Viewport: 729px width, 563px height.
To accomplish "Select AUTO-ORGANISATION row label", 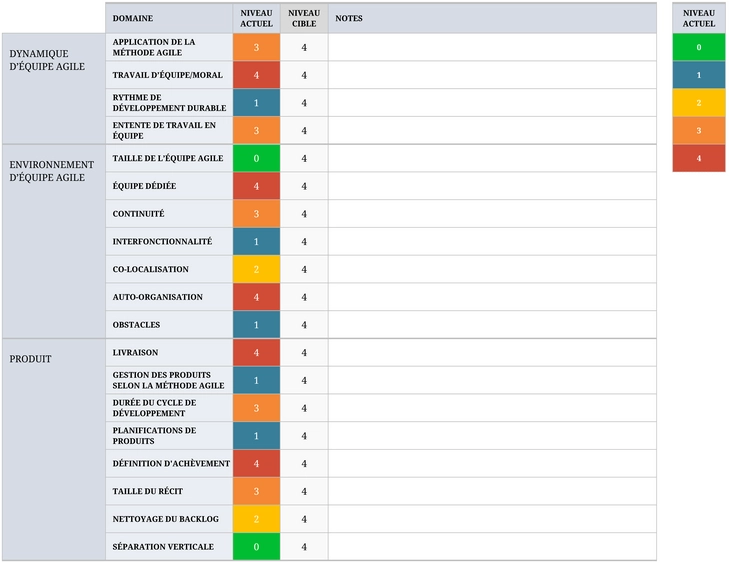I will 169,297.
